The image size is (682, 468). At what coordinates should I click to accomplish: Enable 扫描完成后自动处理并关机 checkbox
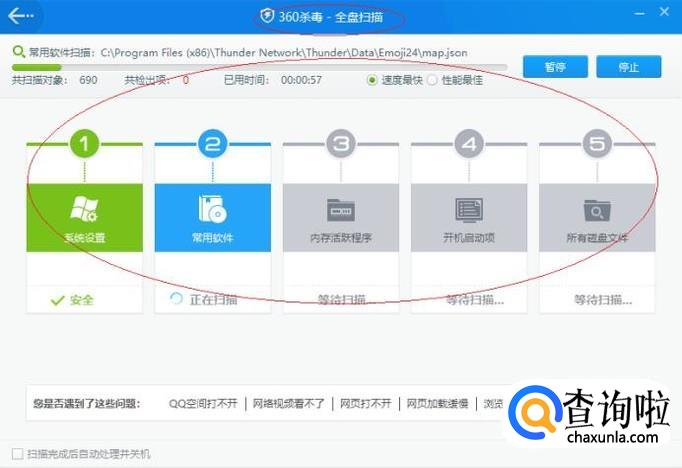click(x=17, y=454)
